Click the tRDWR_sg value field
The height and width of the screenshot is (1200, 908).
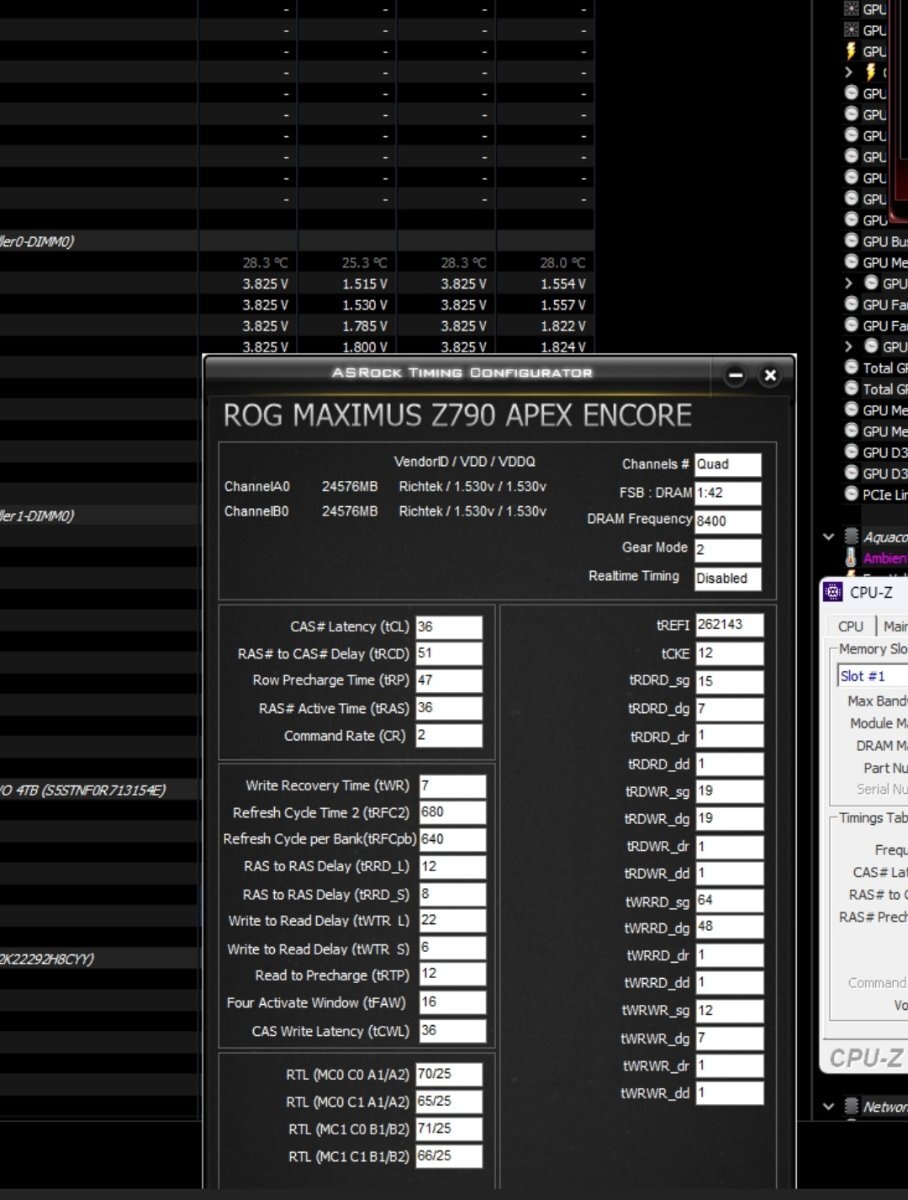(x=730, y=791)
